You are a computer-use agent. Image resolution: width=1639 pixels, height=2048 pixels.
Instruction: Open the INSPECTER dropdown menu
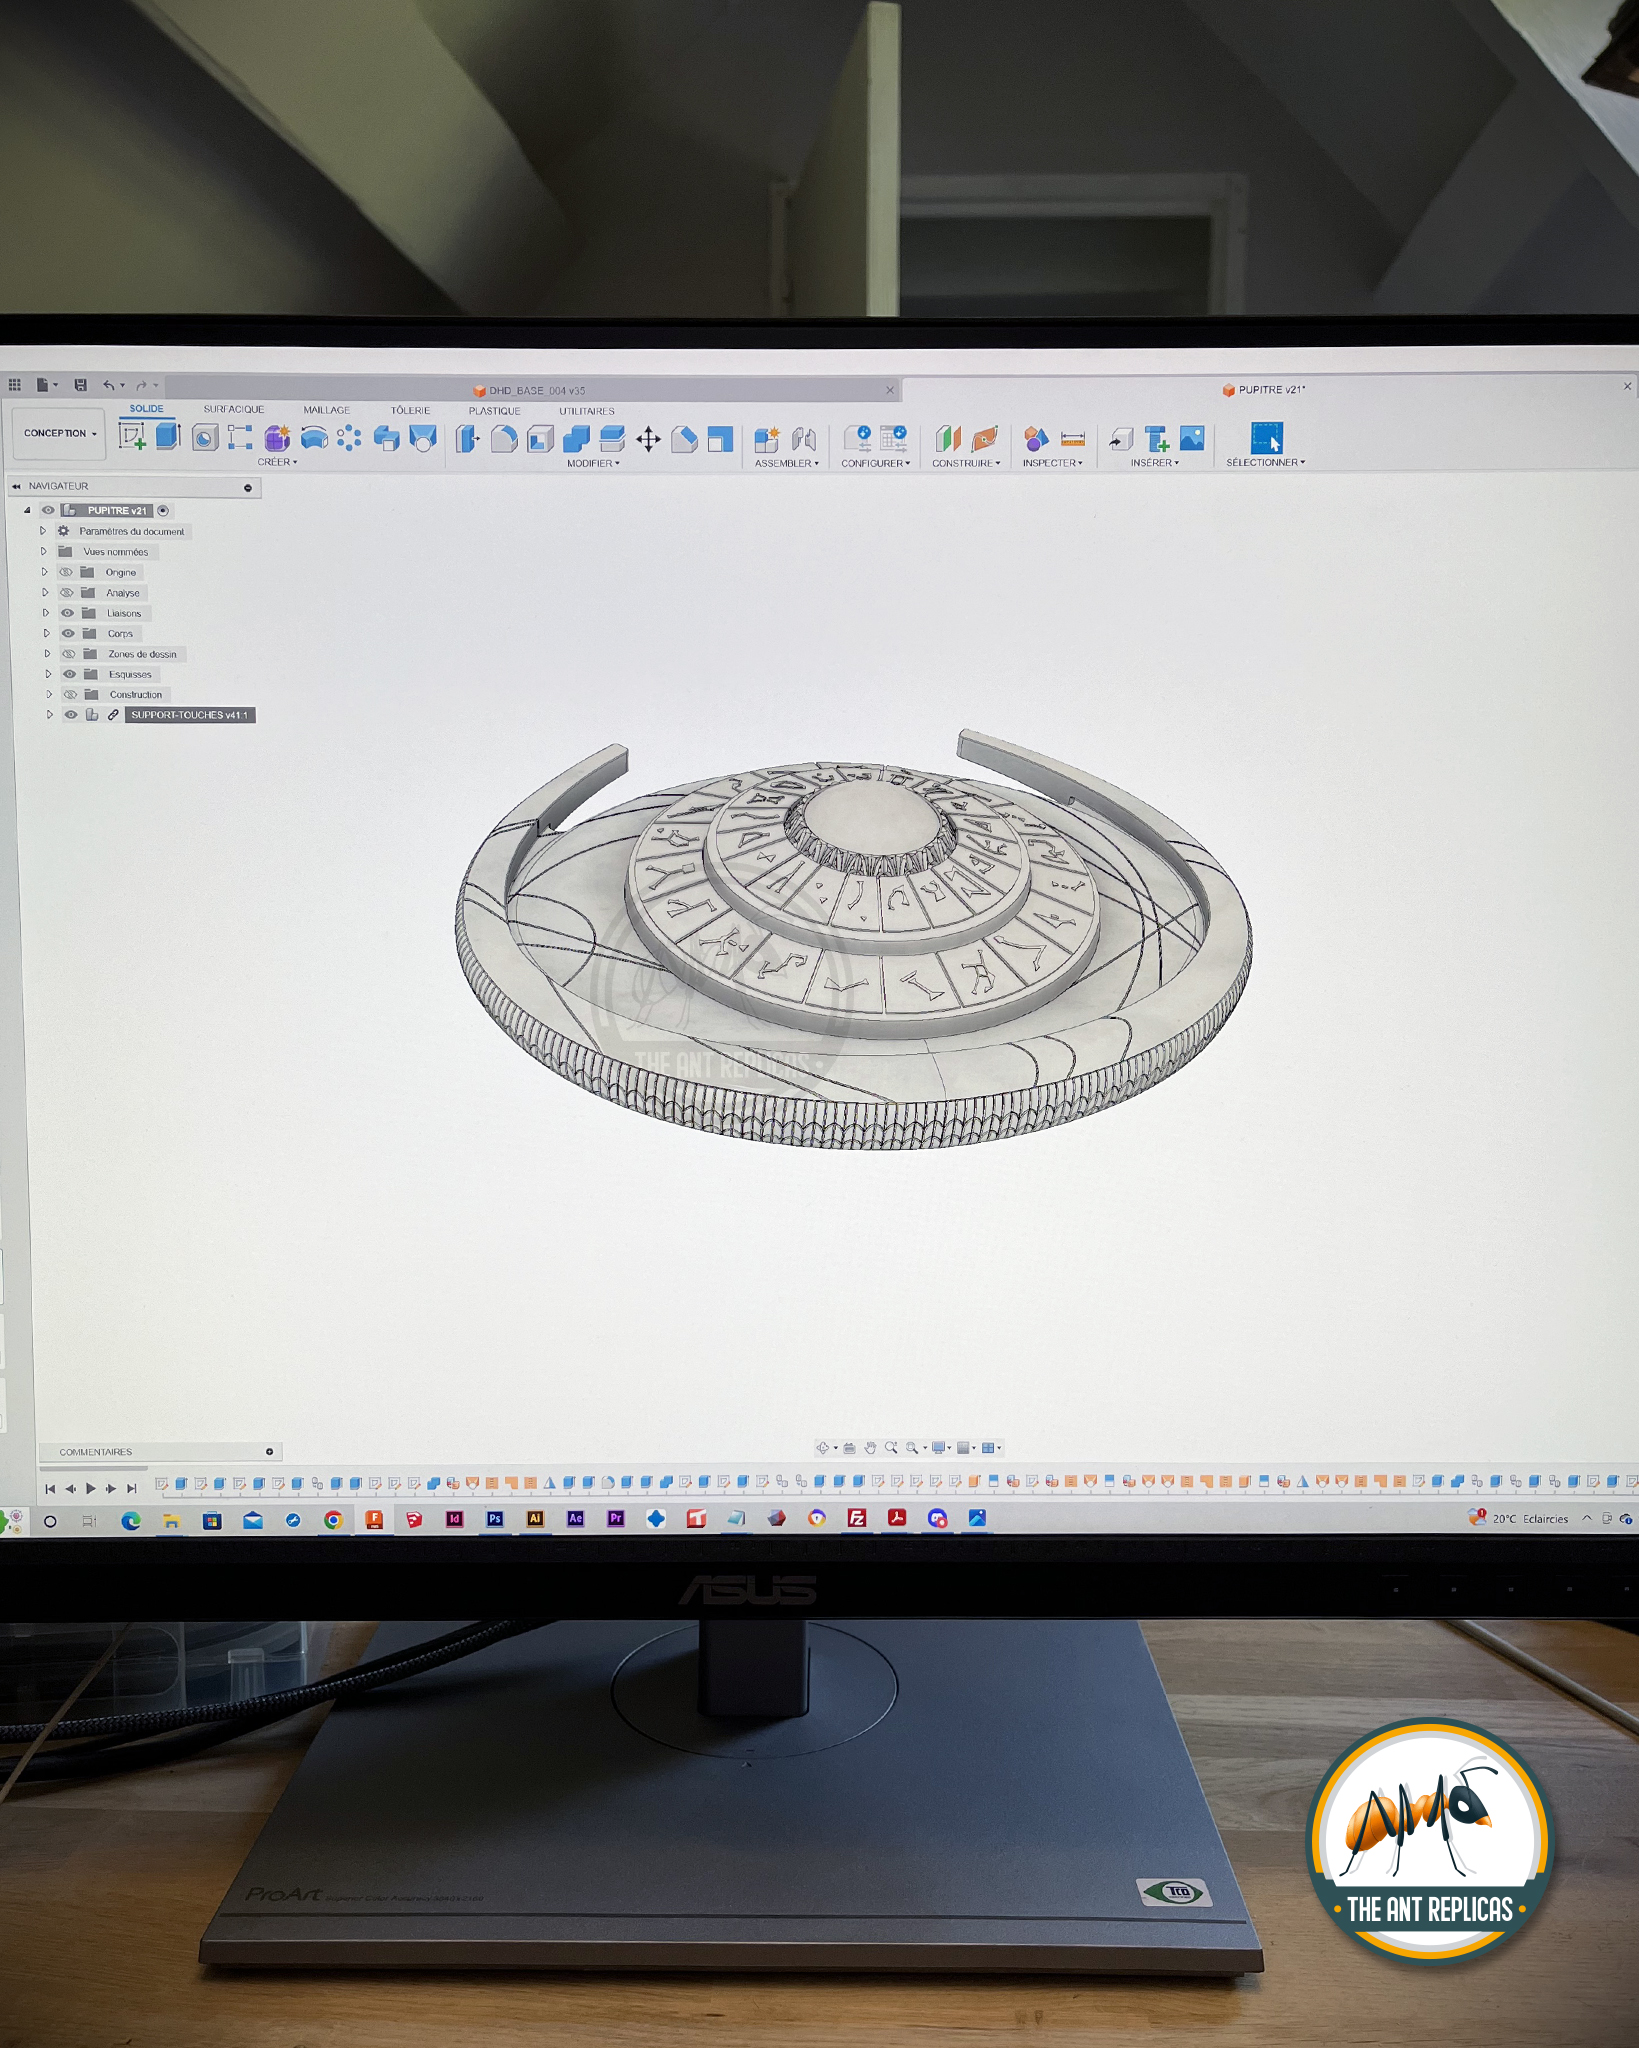point(1052,463)
